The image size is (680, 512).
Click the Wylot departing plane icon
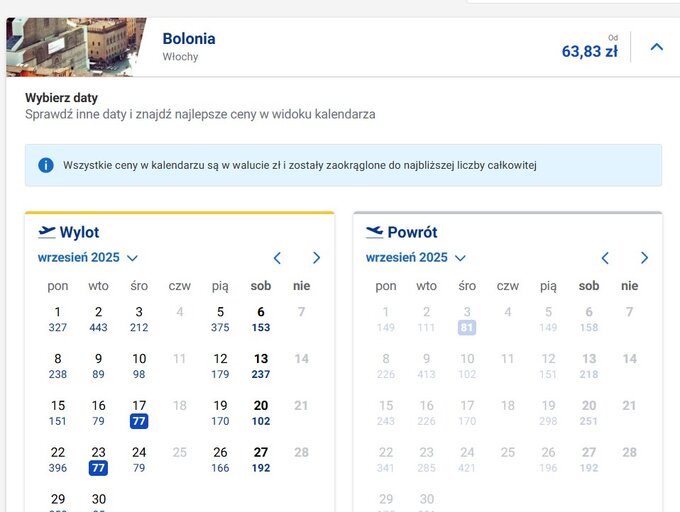pos(47,232)
